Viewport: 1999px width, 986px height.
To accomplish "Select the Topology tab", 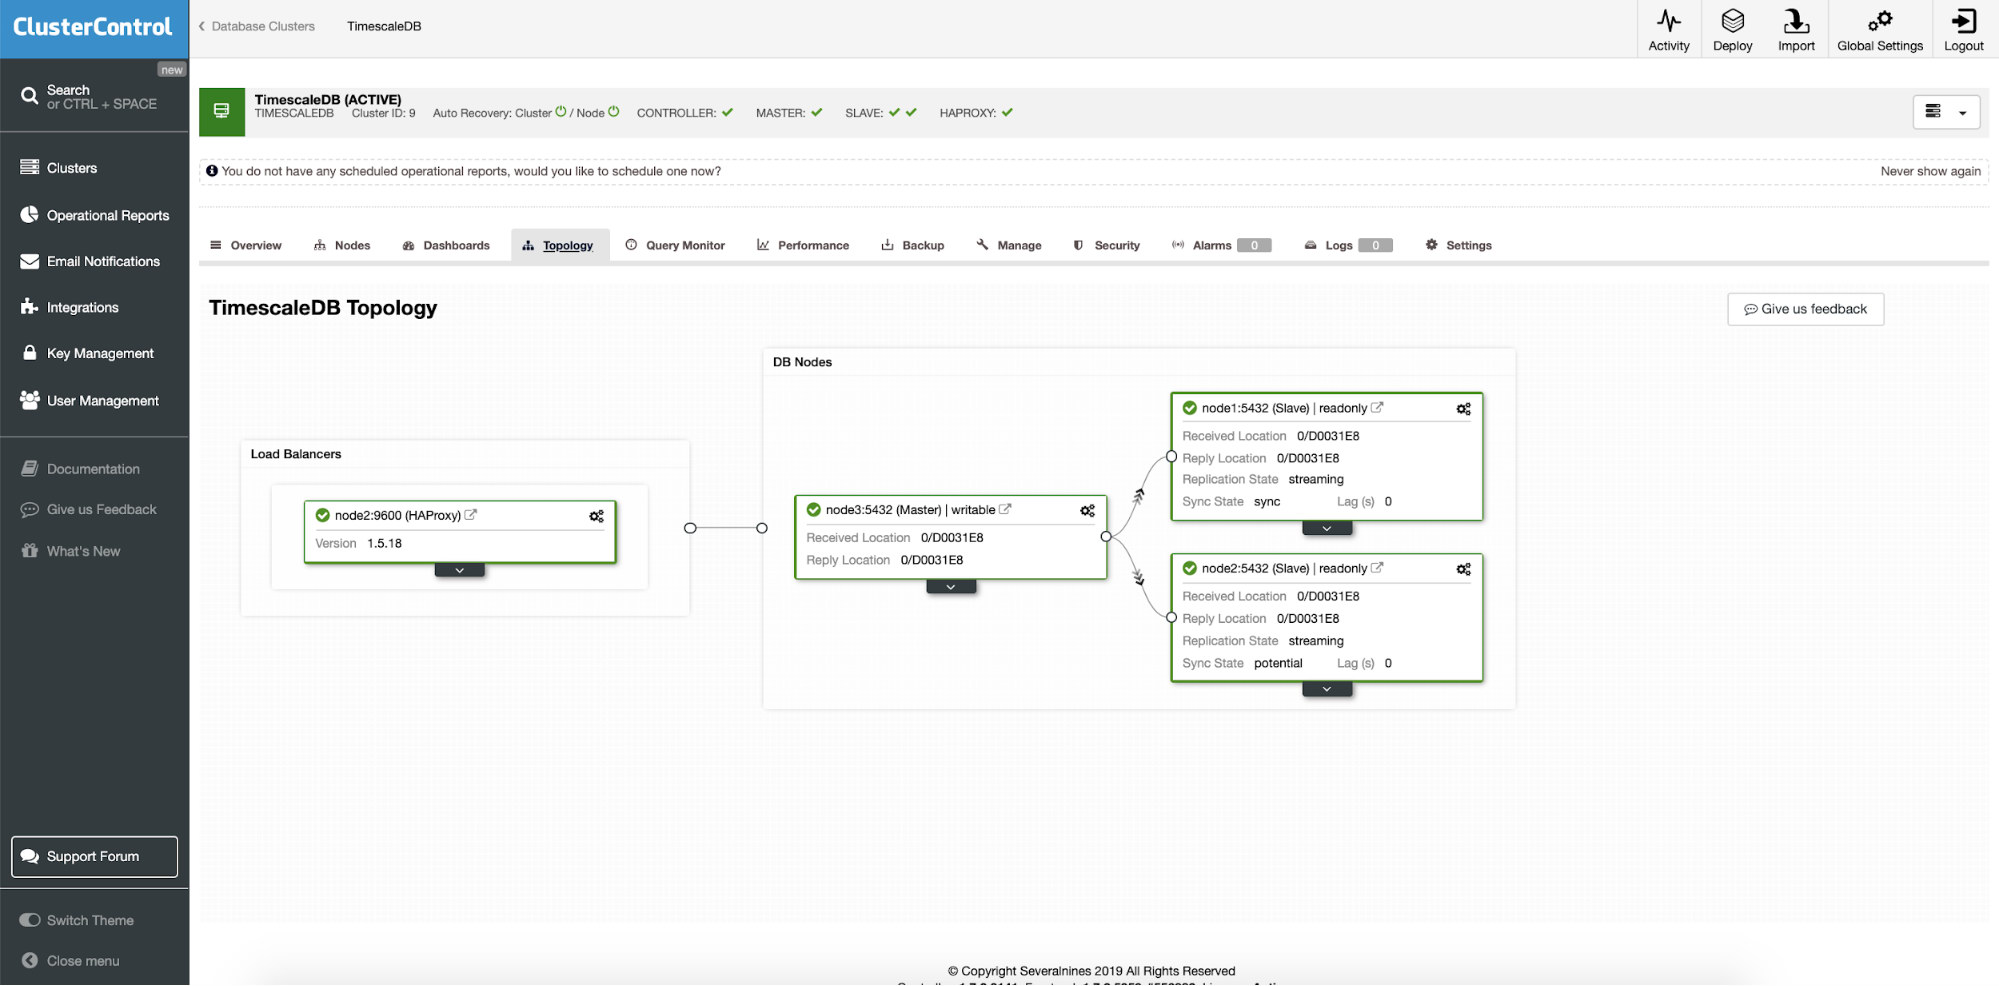I will [558, 245].
